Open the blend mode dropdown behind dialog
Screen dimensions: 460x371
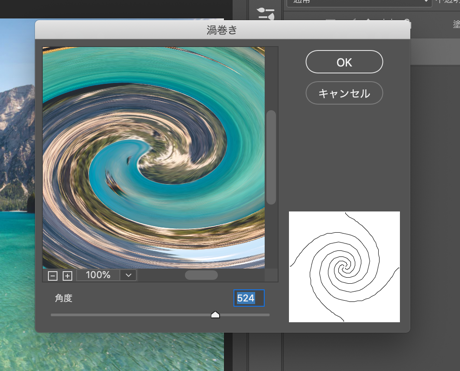359,2
